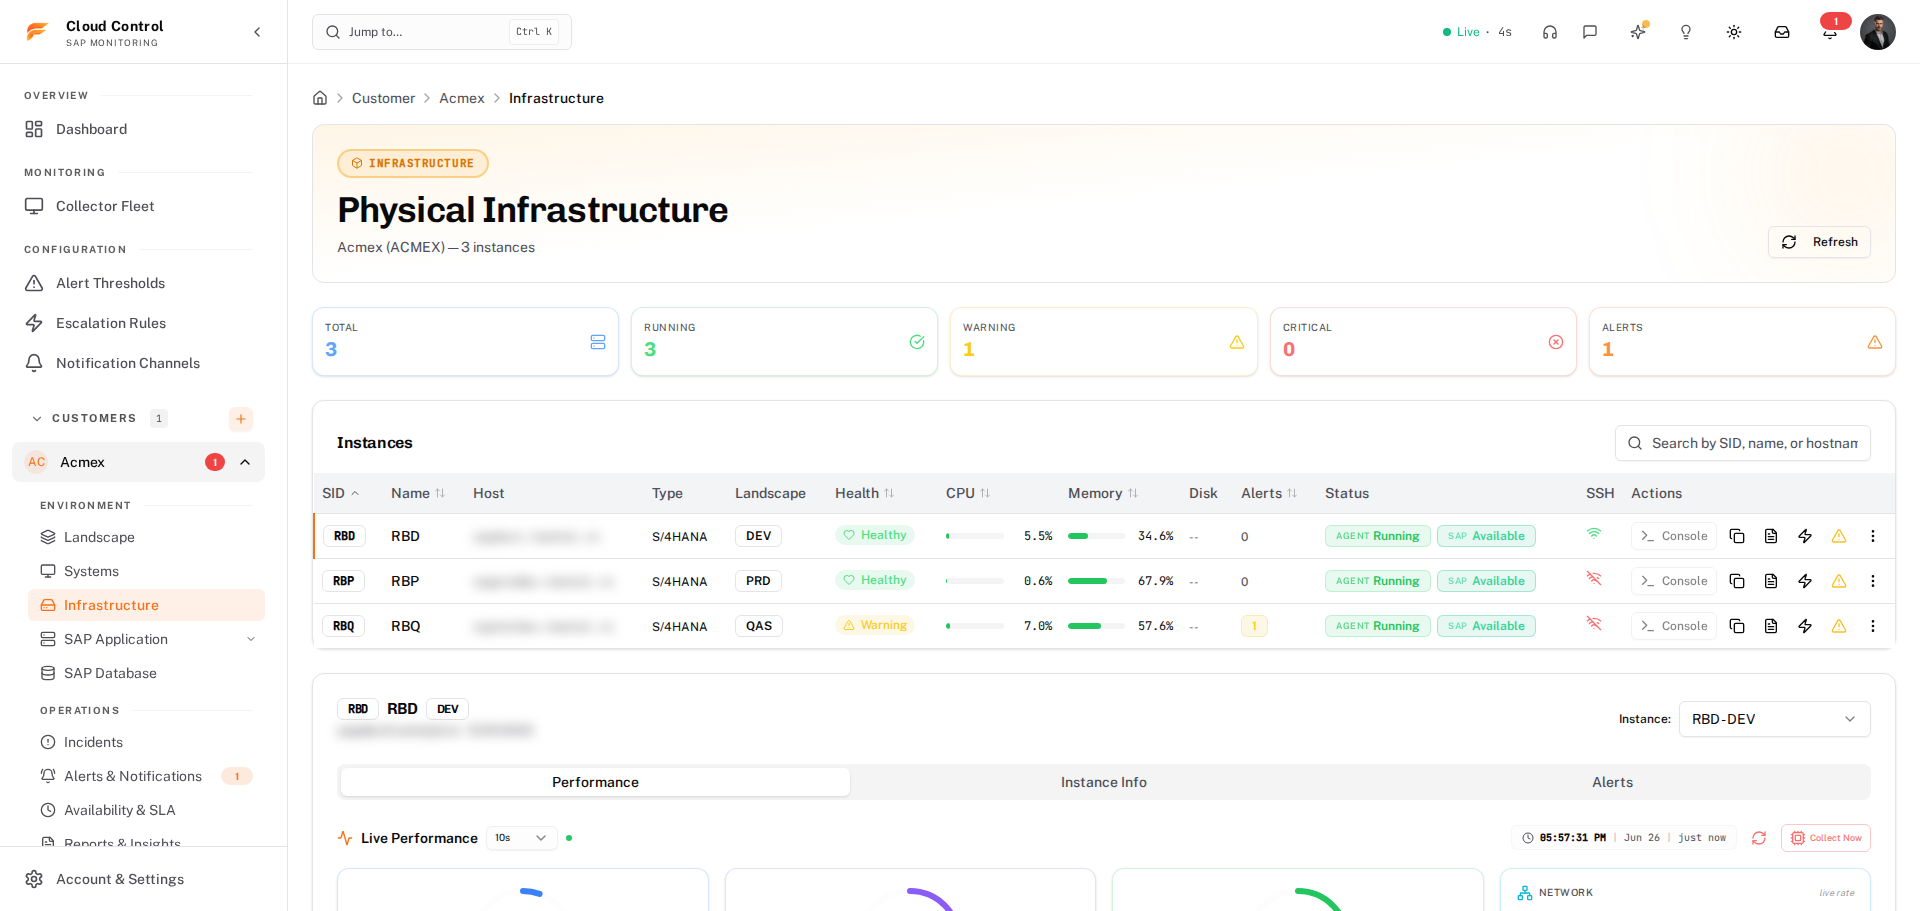The image size is (1920, 911).
Task: Open Systems under Environment
Action: (x=146, y=571)
